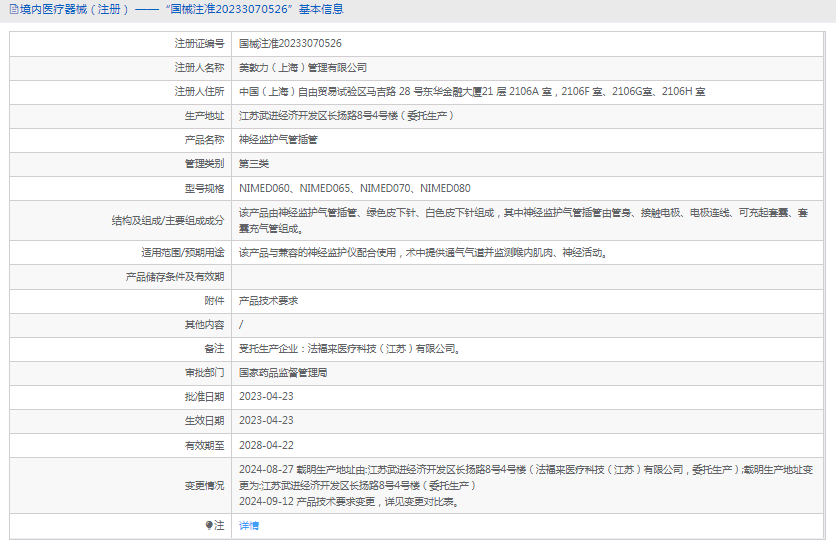Click the structure description starting 该产品由神经监护气管插管
The image size is (836, 547).
pos(524,221)
